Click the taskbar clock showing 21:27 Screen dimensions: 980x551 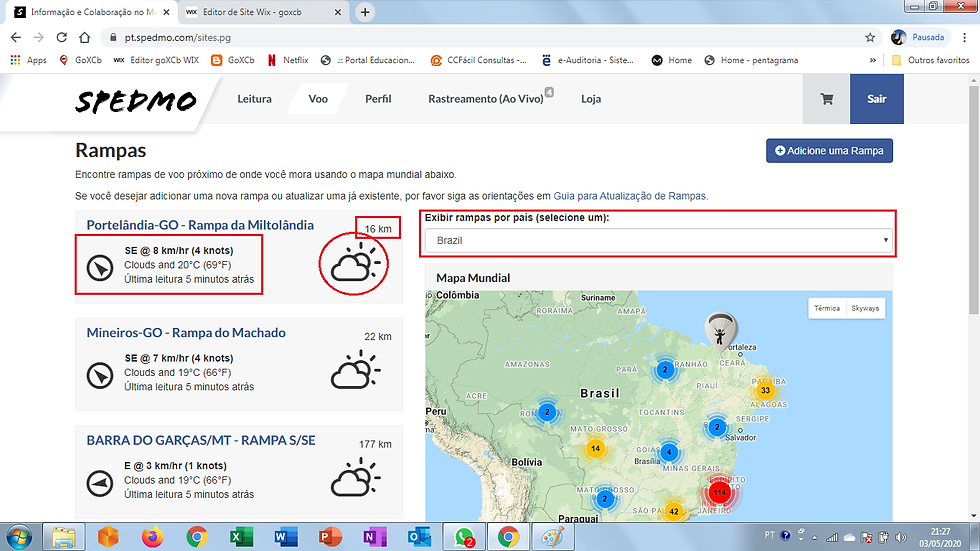pos(940,537)
